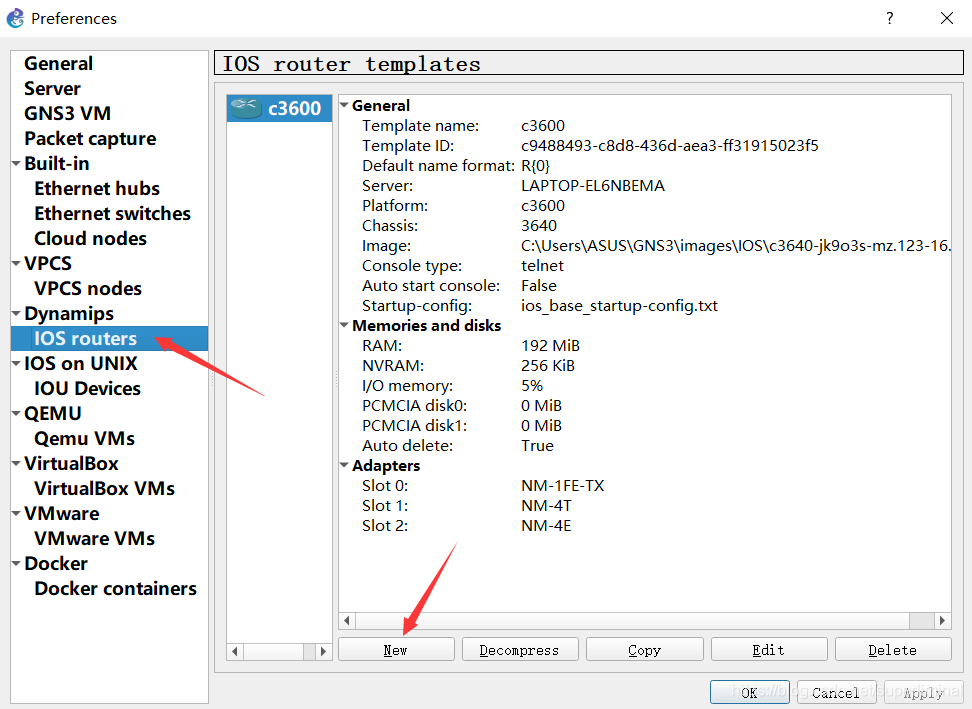Click template list scroll left arrow
The image size is (972, 709).
point(235,651)
